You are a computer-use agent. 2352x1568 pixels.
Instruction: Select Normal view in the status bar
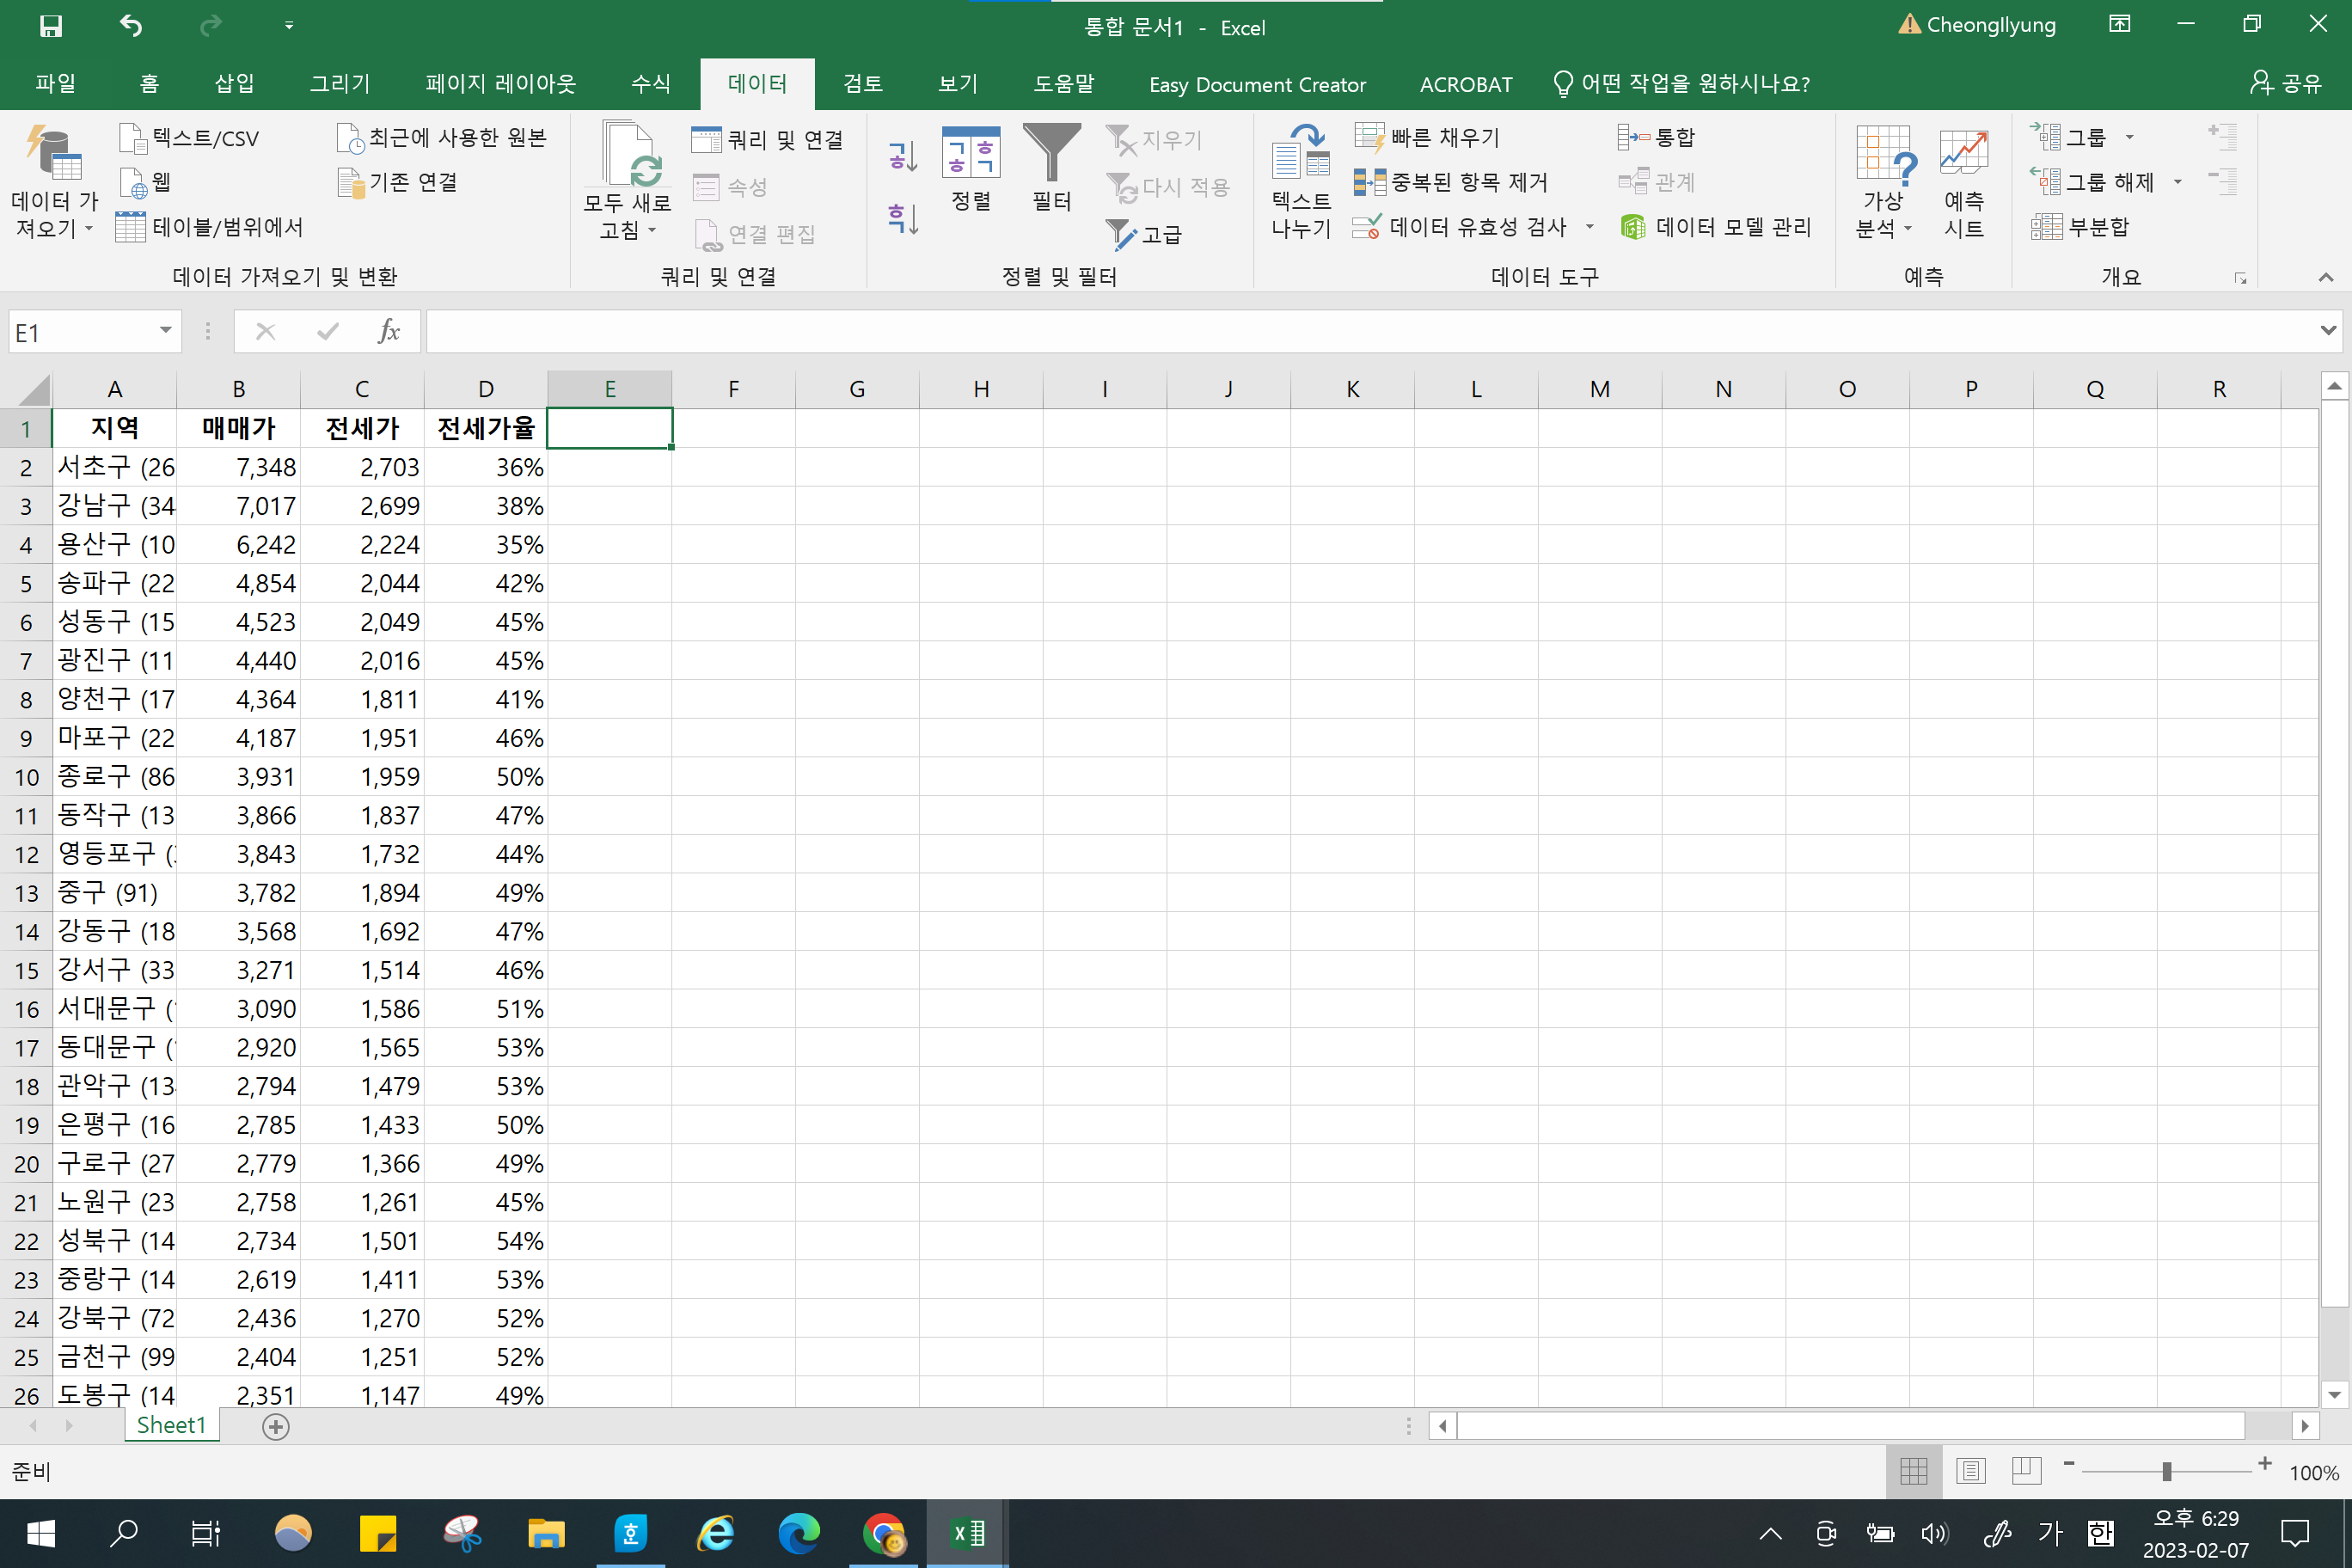click(x=1913, y=1471)
